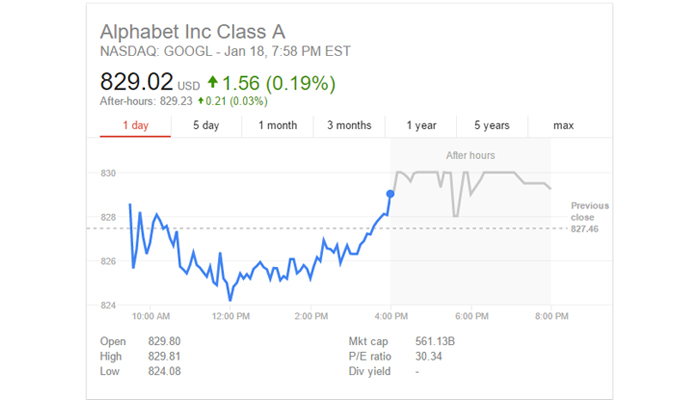Click the After hours shaded region label
Image resolution: width=700 pixels, height=400 pixels.
(470, 155)
